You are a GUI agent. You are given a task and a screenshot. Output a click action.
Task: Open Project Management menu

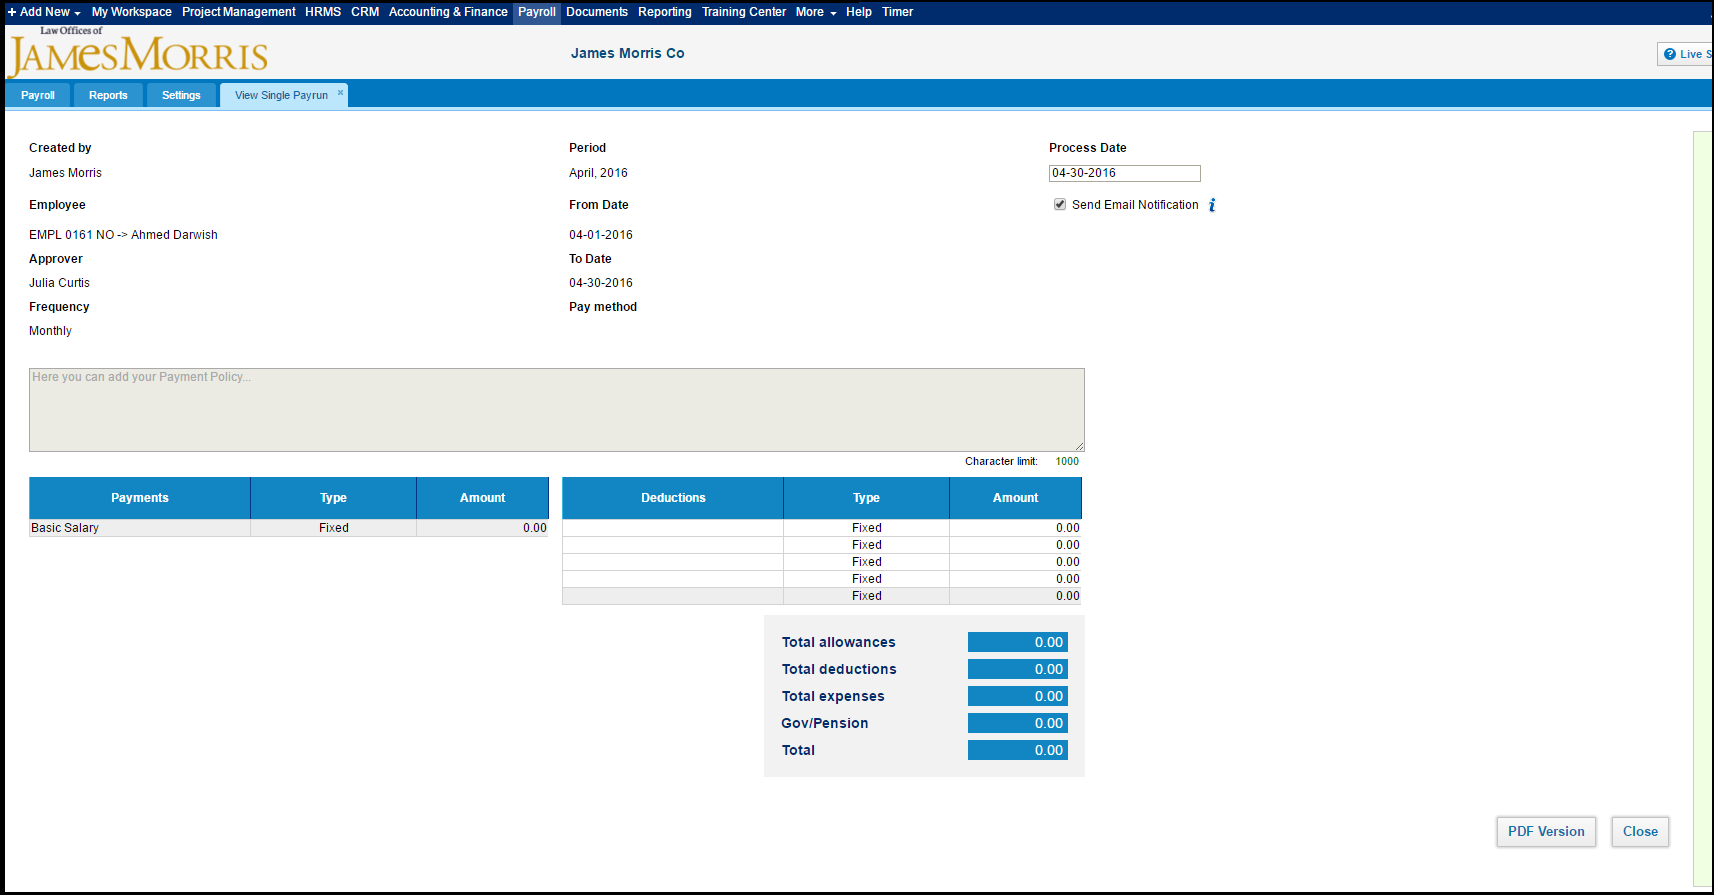[x=239, y=12]
